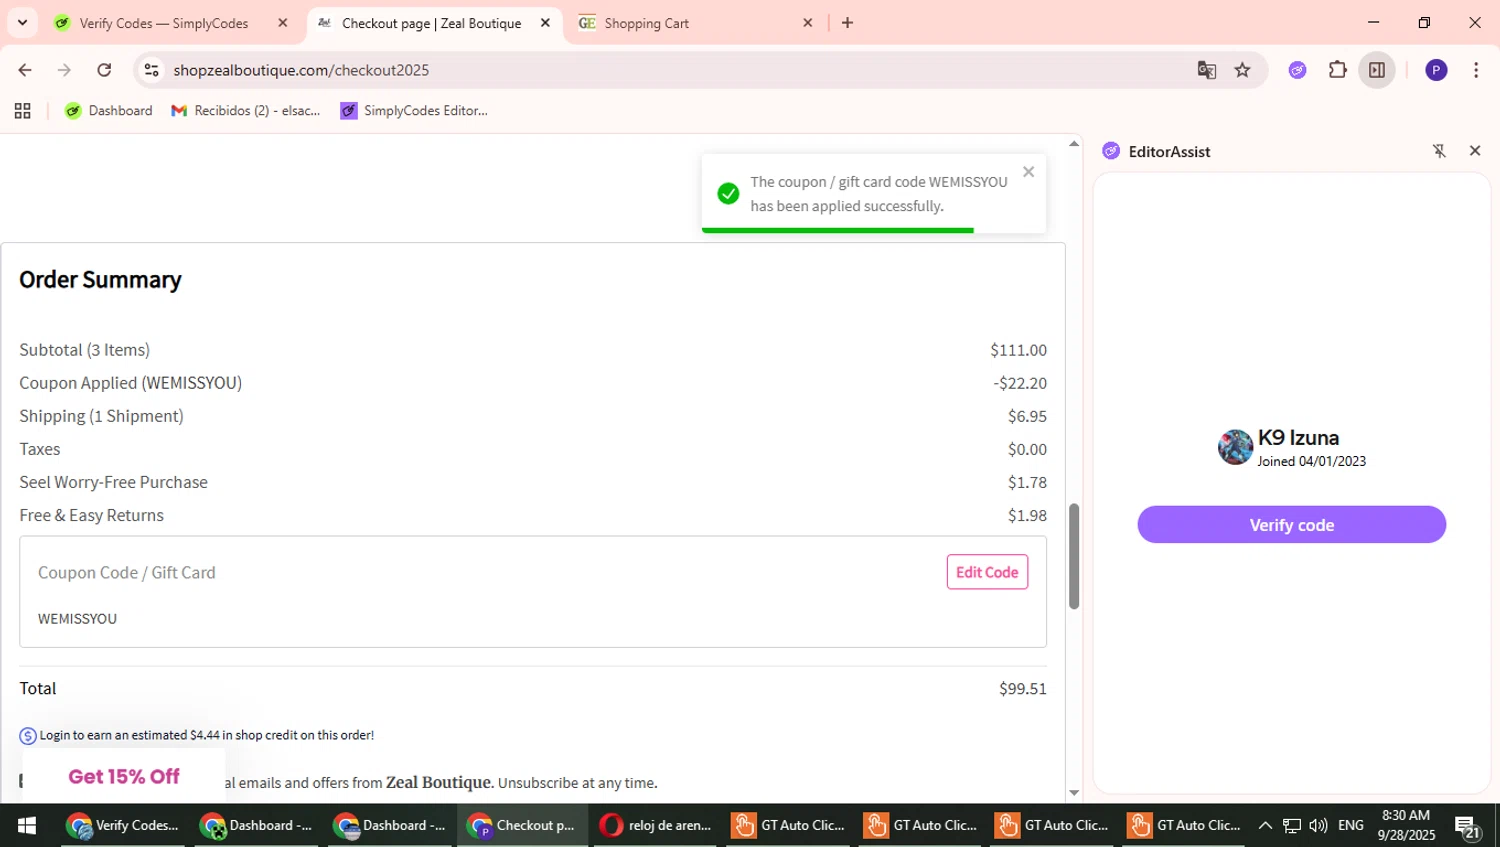Show hidden system tray icons
Screen dimensions: 1500x847
pos(1265,826)
